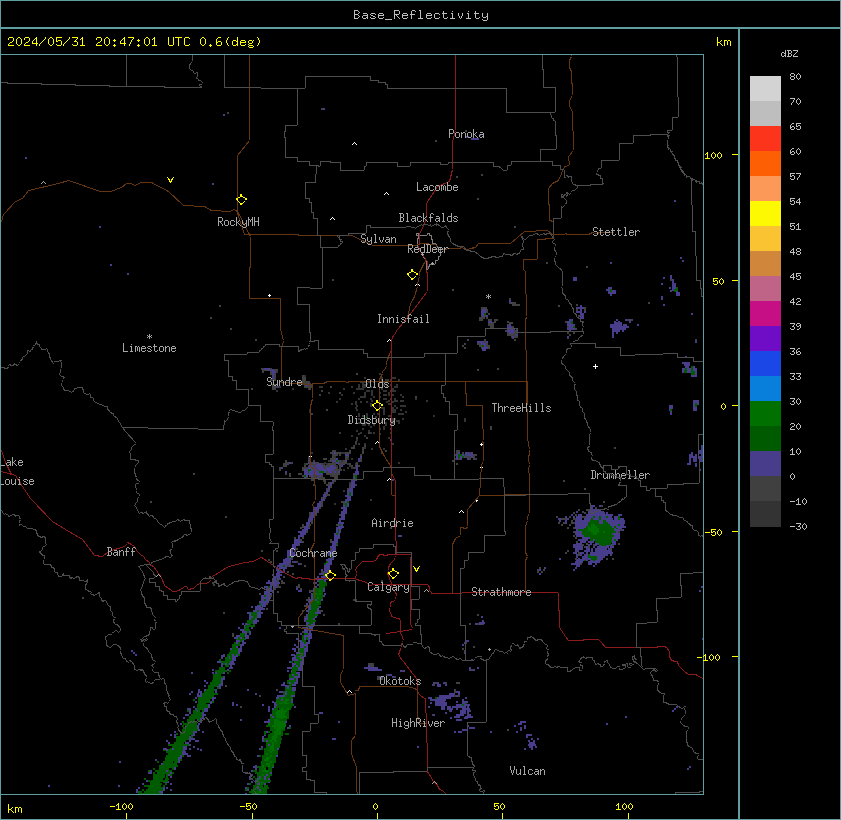Viewport: 841px width, 820px height.
Task: Click the Banff label
Action: tap(121, 552)
